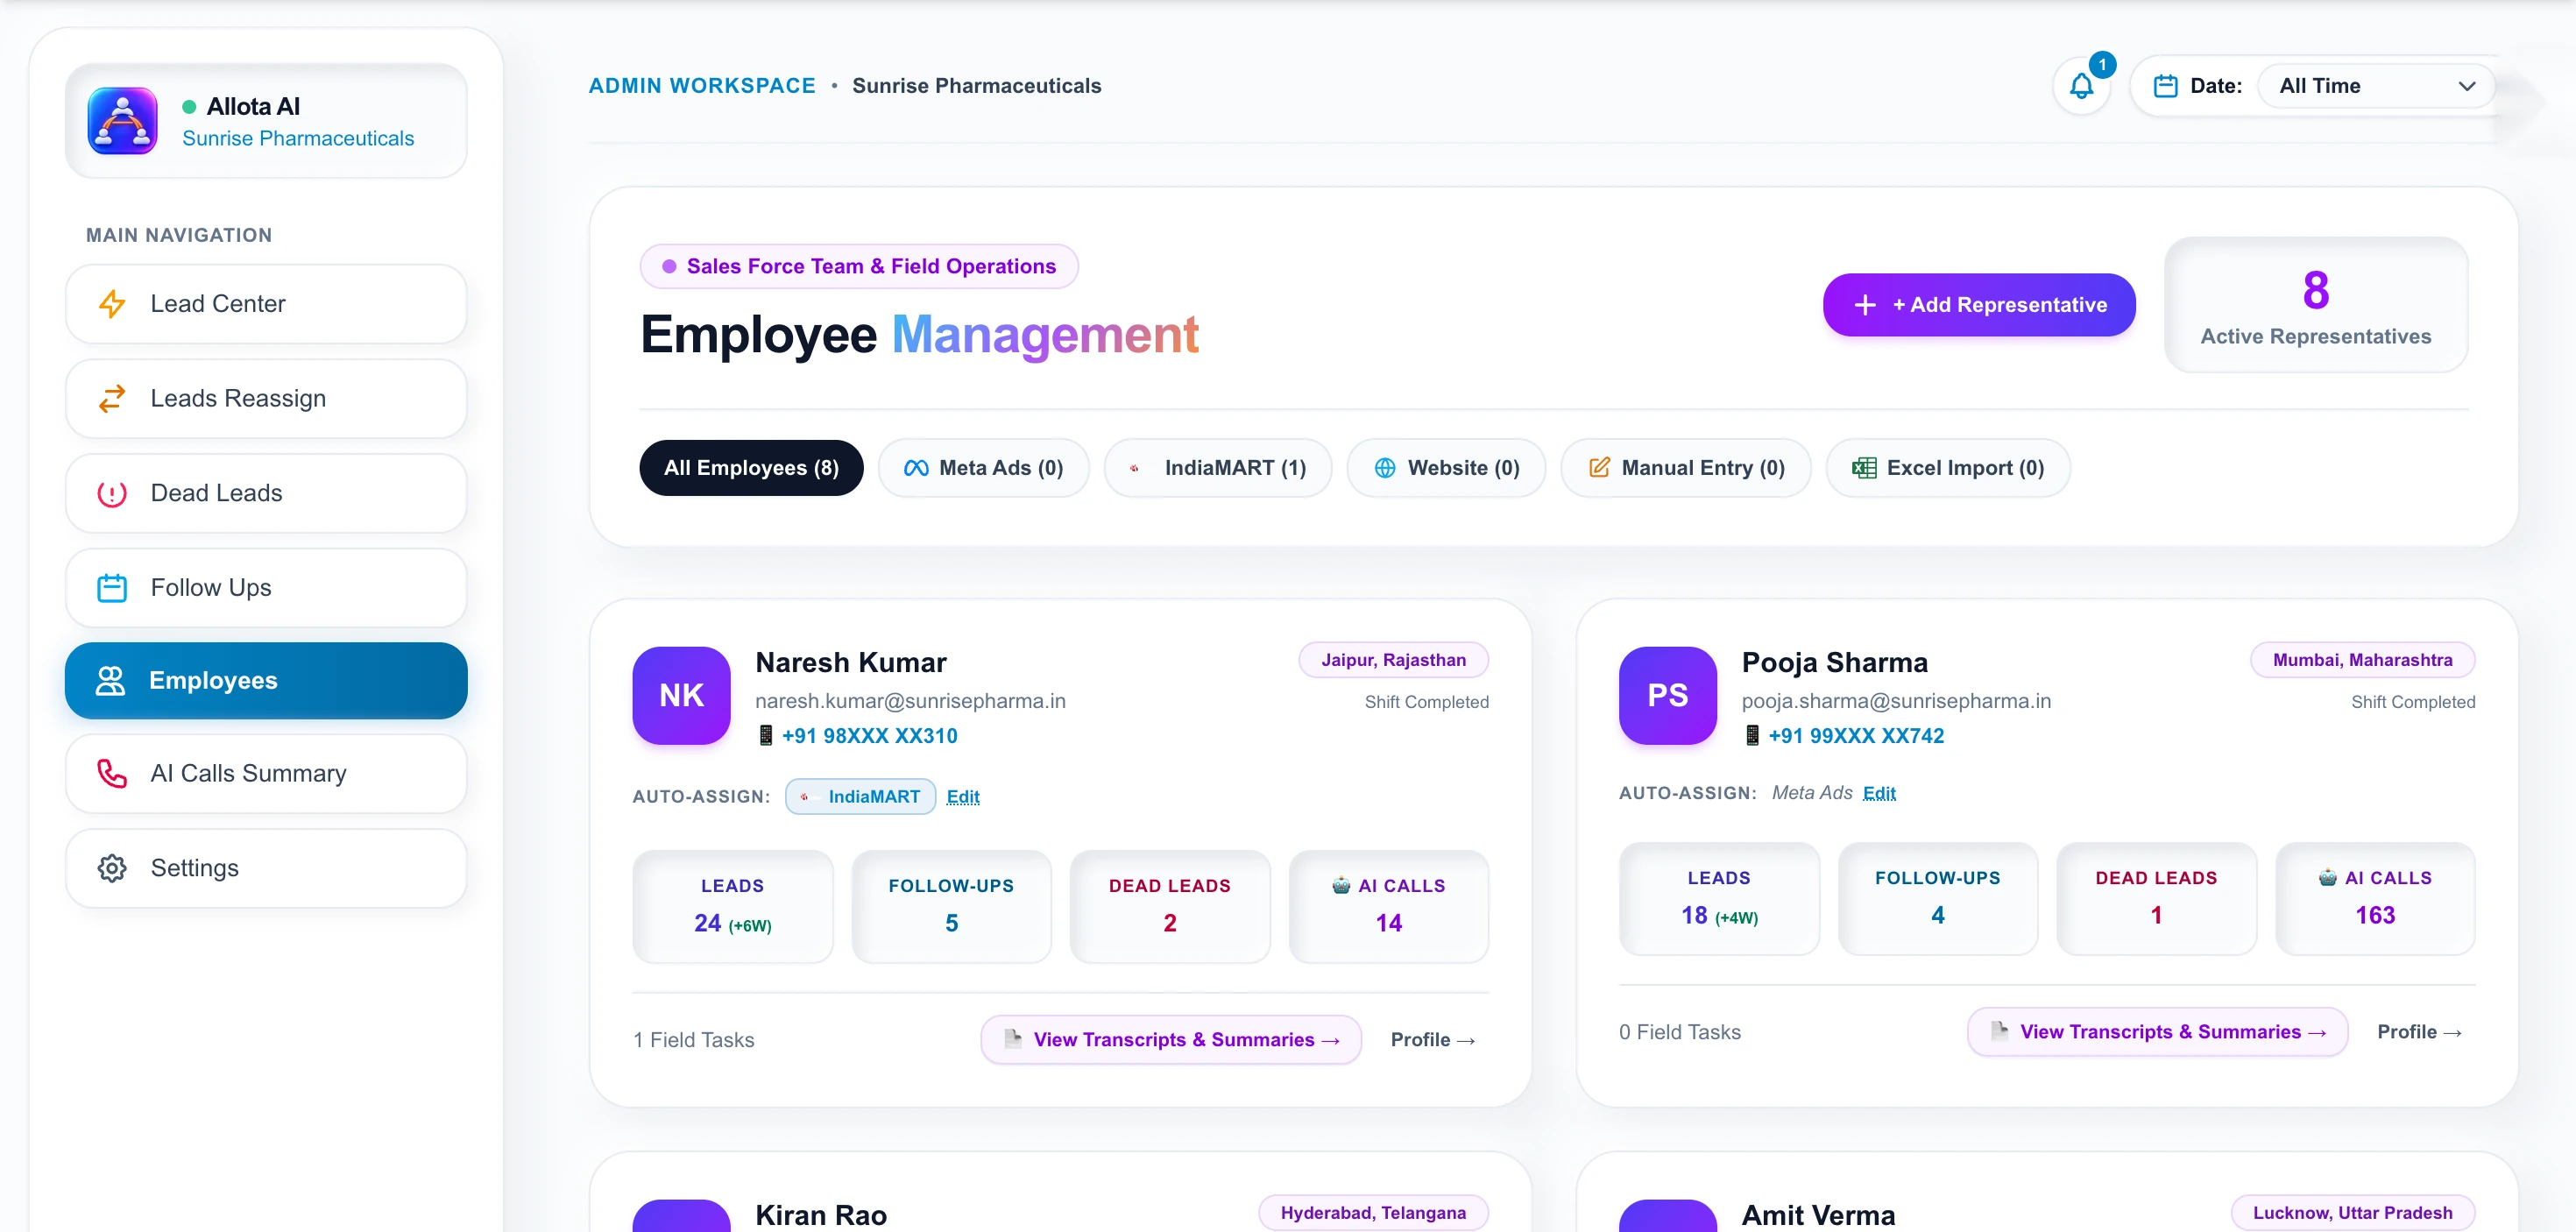Click the Lead Center lightning icon
The height and width of the screenshot is (1232, 2576).
(x=112, y=304)
